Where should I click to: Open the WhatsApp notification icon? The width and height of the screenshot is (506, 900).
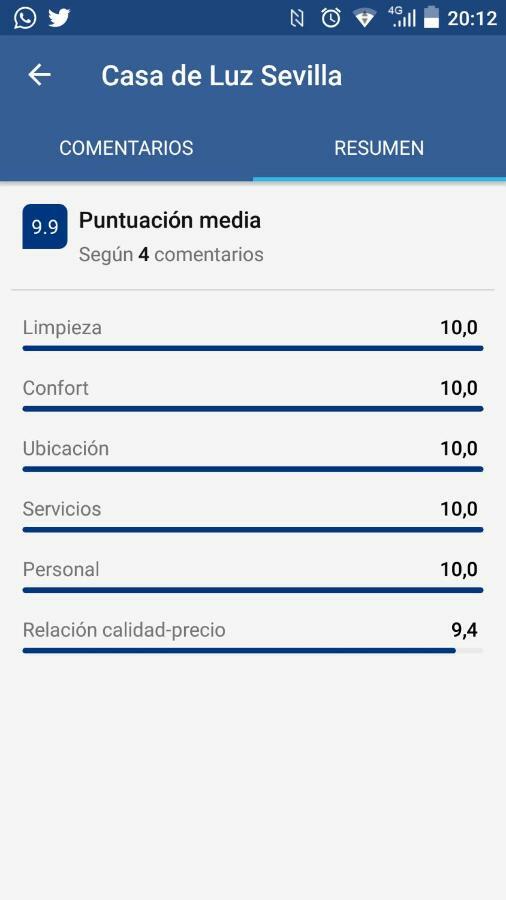pyautogui.click(x=25, y=18)
